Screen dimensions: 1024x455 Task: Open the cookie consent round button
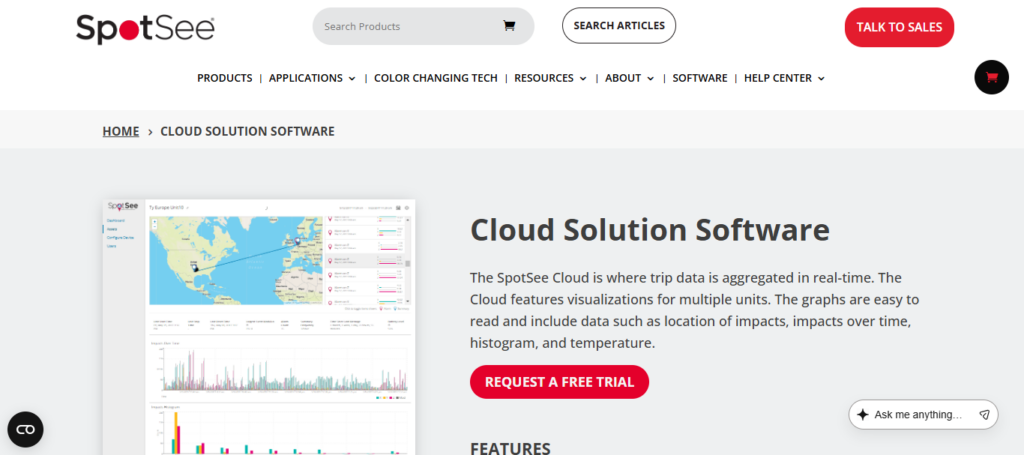(25, 430)
